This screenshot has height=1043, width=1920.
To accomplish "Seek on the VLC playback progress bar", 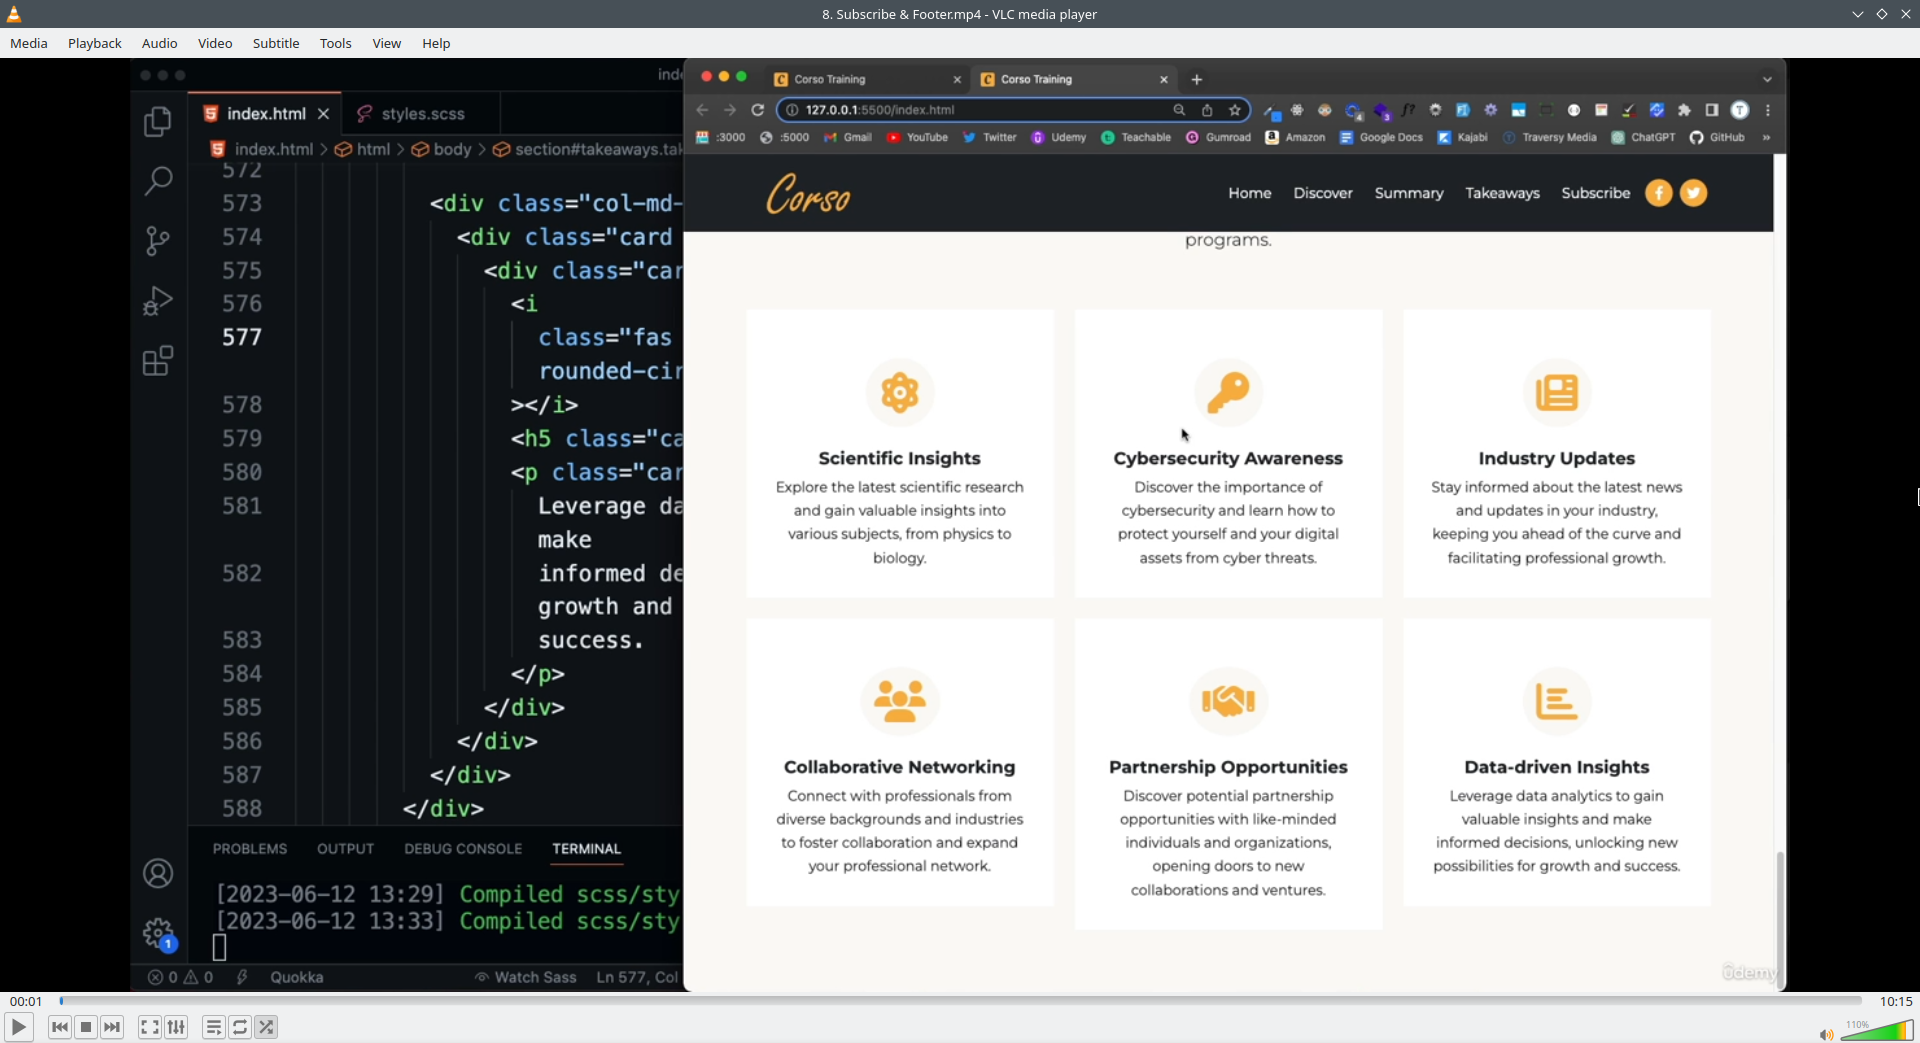I will pyautogui.click(x=961, y=1001).
